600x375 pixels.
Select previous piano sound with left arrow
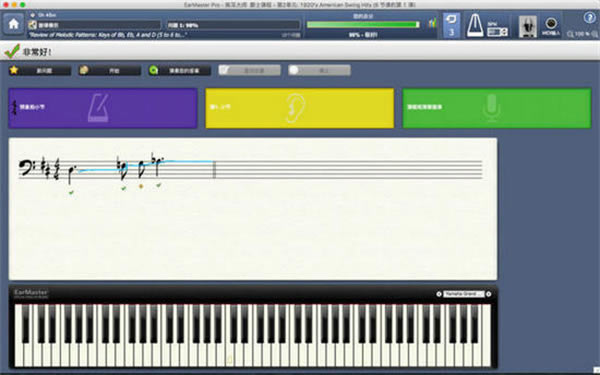[439, 294]
